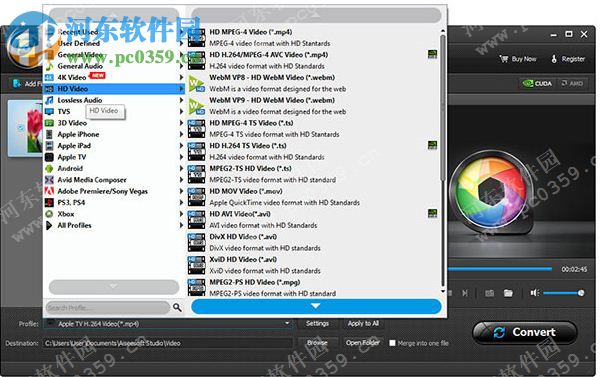602x377 pixels.
Task: Click the Lossless Audio music icon
Action: [49, 100]
